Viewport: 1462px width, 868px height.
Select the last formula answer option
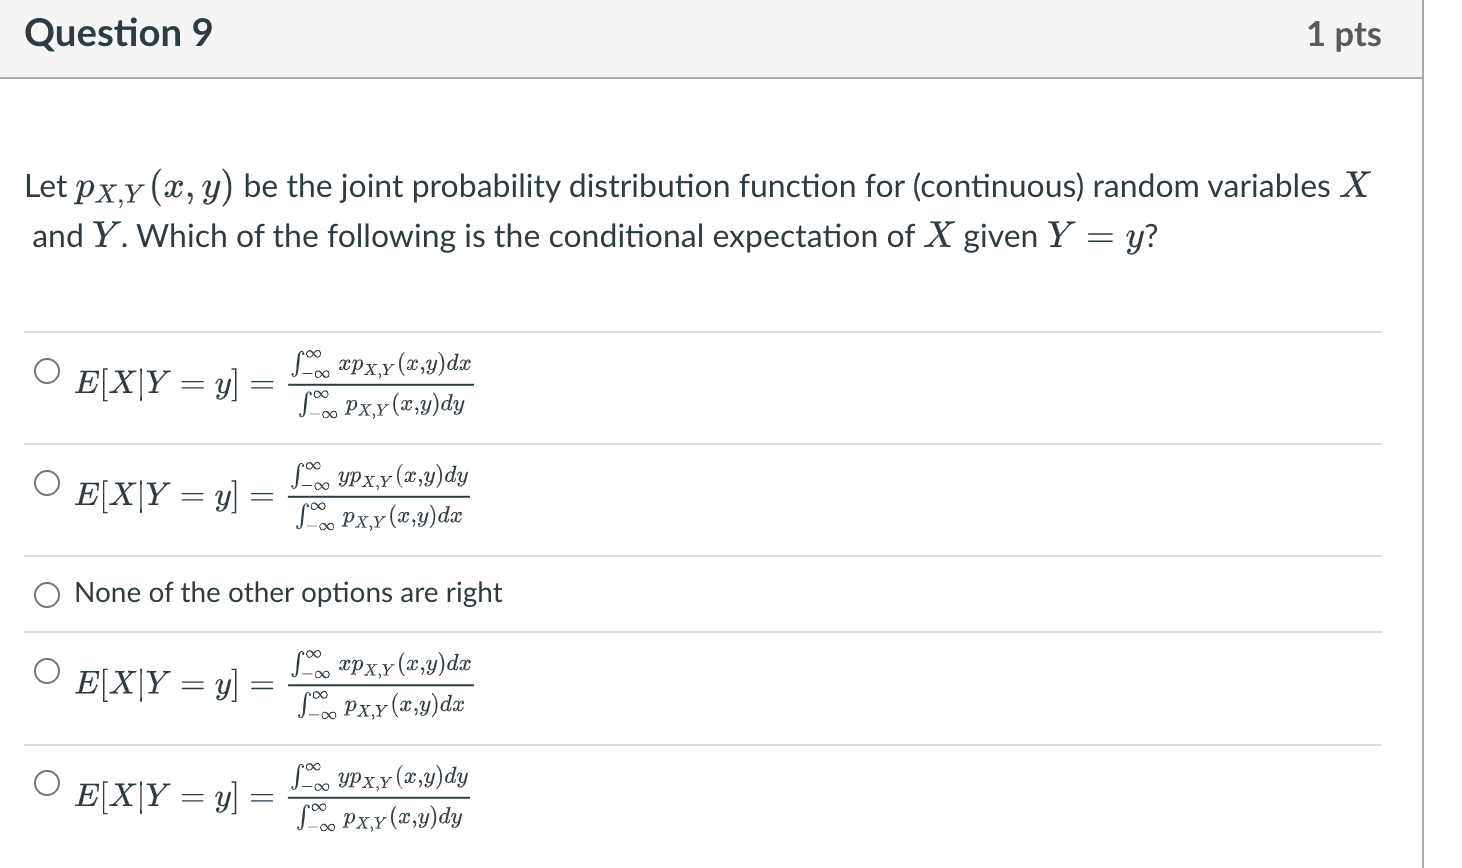click(47, 782)
